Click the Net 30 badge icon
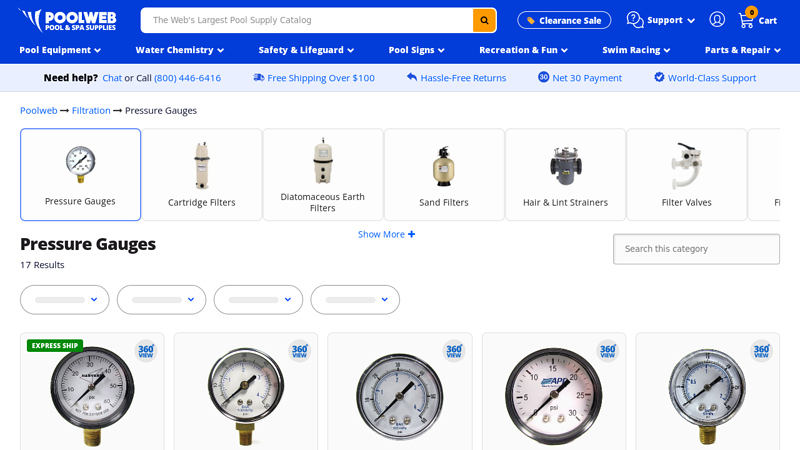This screenshot has height=450, width=800. point(543,77)
